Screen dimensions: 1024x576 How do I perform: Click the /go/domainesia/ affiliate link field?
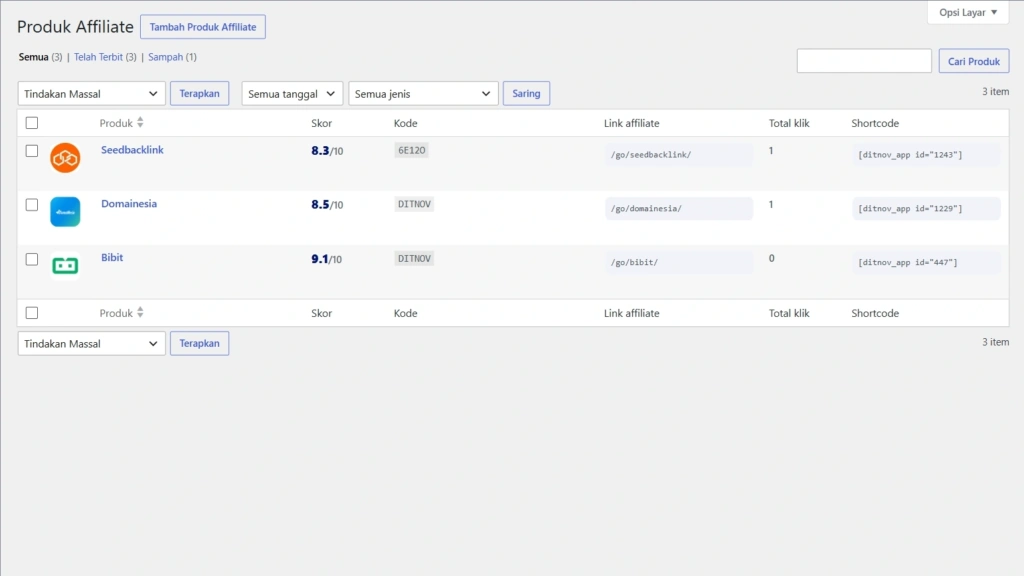[679, 208]
